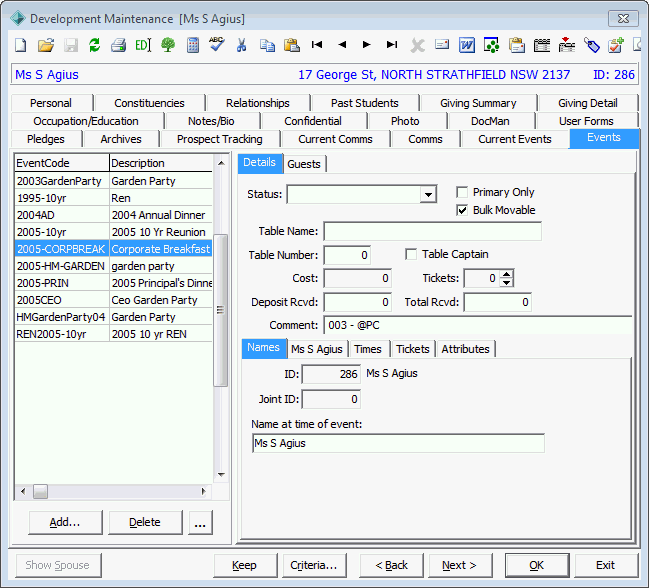Uncheck the Bulk Movable checkbox
The height and width of the screenshot is (588, 649).
point(462,210)
